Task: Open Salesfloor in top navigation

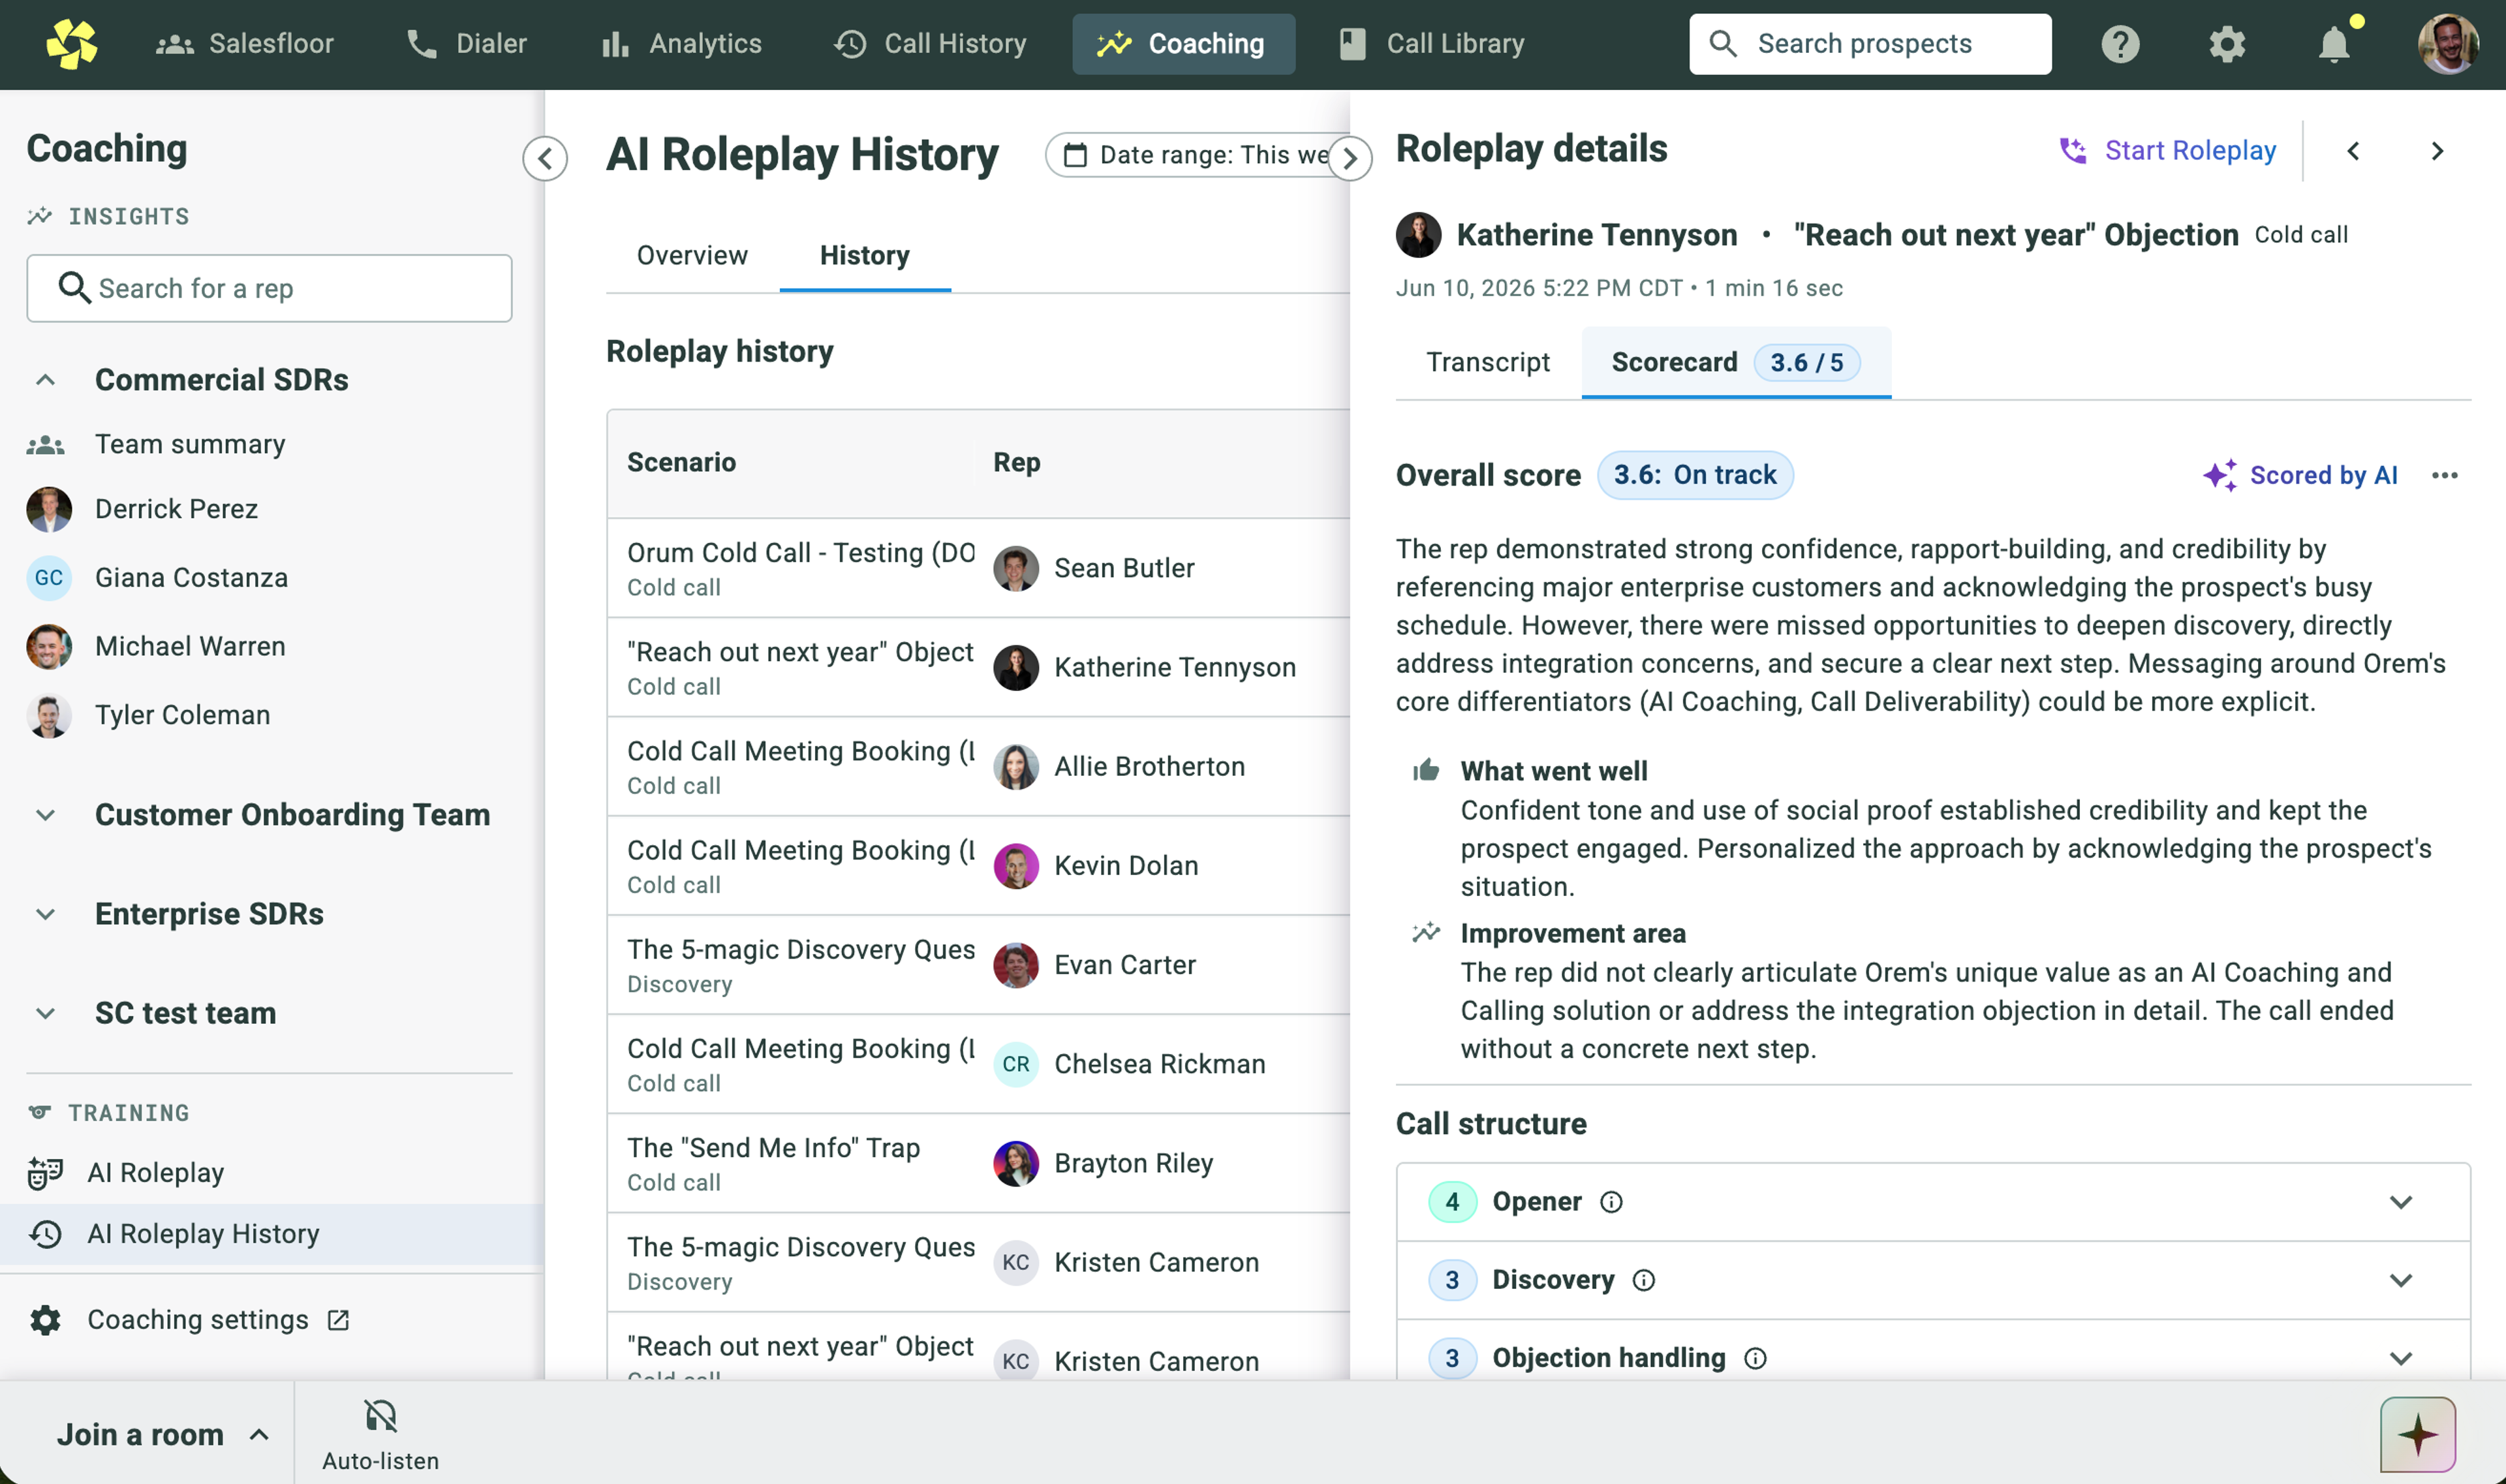Action: (x=245, y=44)
